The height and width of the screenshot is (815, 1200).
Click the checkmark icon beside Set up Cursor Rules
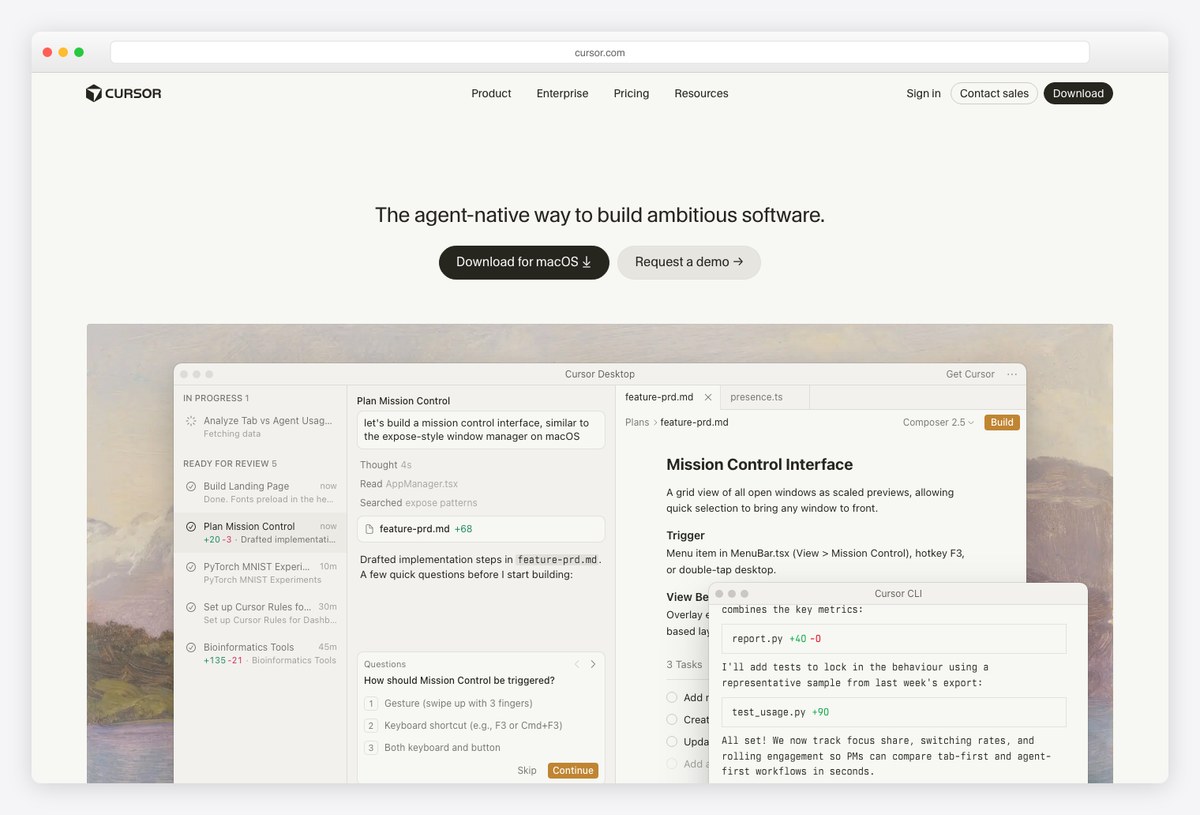pyautogui.click(x=191, y=607)
